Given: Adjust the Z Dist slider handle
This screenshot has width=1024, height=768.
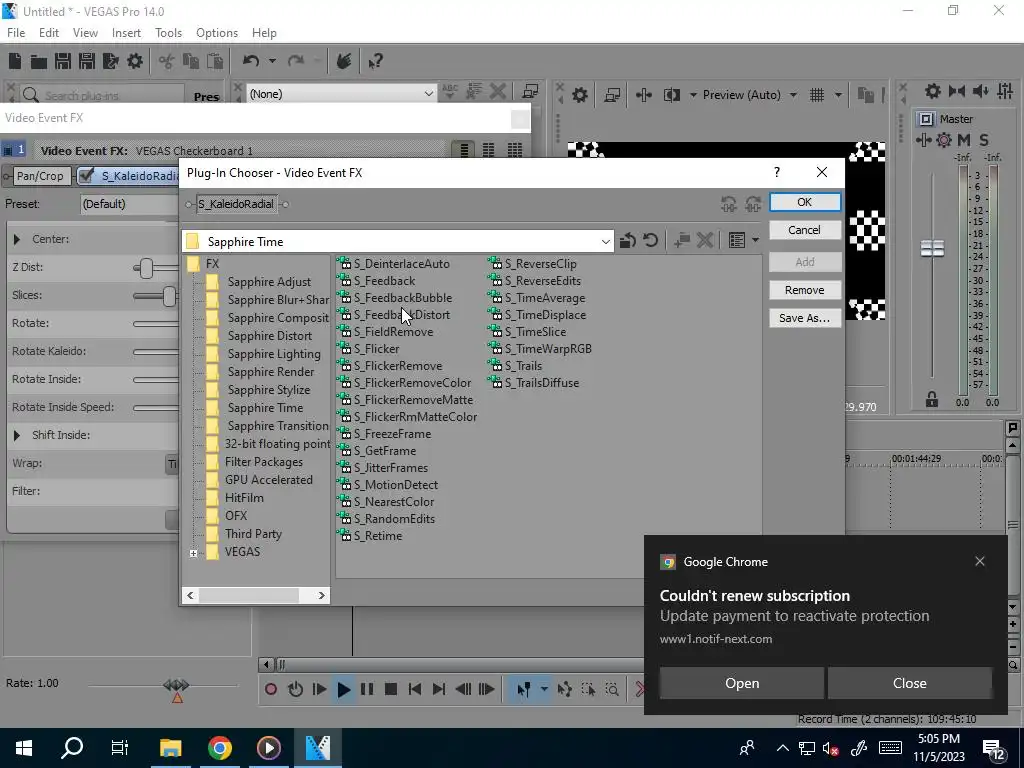Looking at the screenshot, I should [x=146, y=268].
